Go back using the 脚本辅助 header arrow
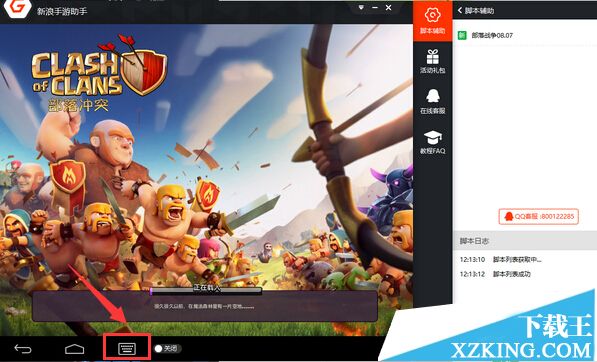 pos(460,10)
